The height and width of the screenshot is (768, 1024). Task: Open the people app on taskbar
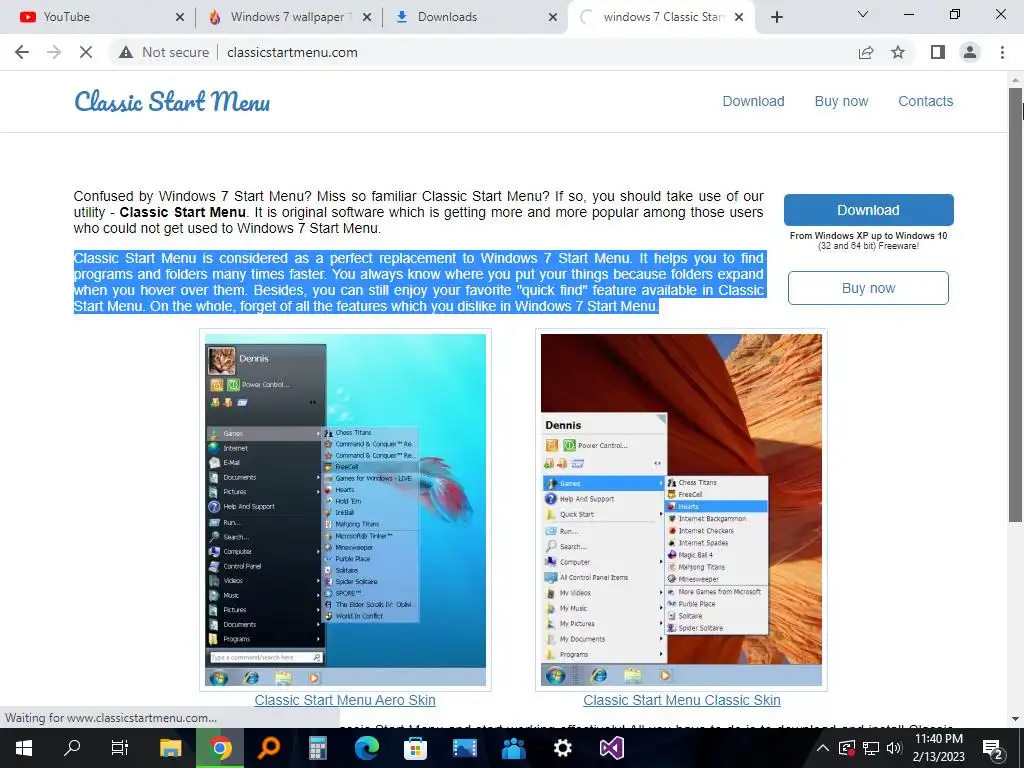(x=513, y=748)
